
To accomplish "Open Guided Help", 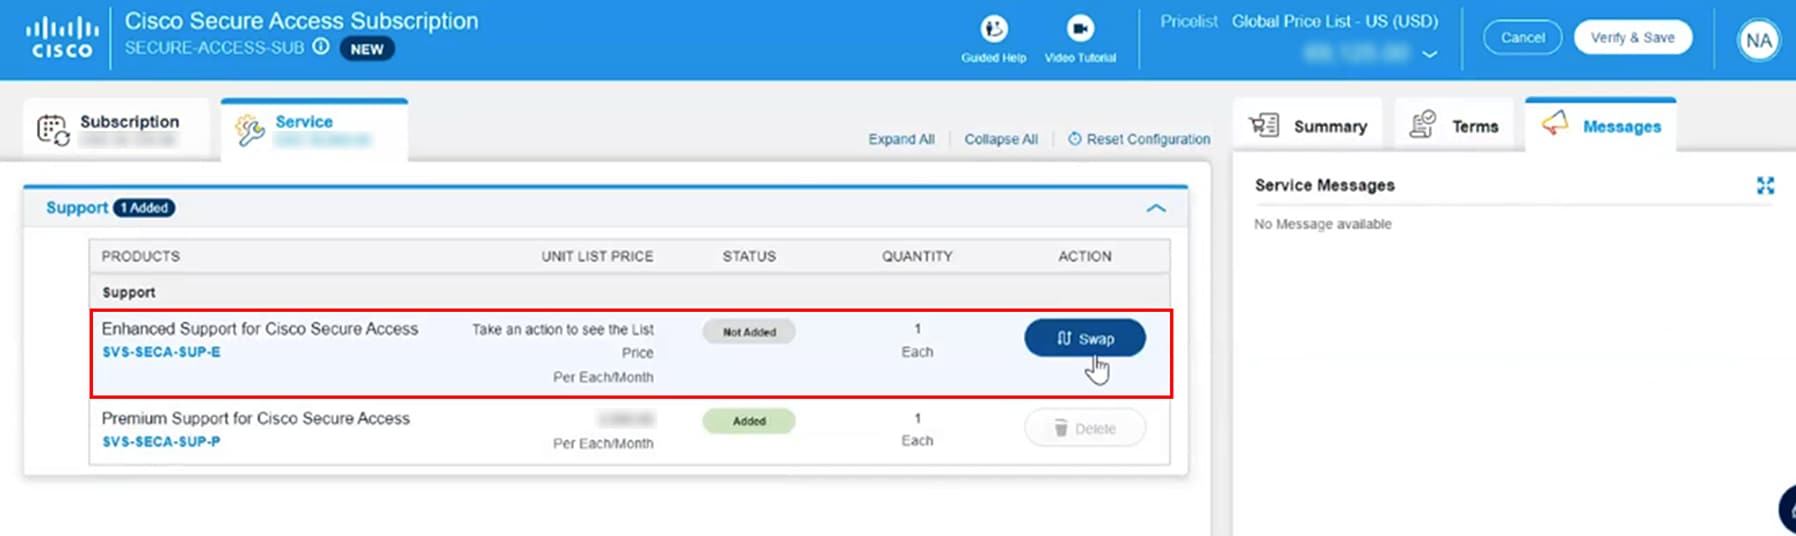I will [x=994, y=39].
